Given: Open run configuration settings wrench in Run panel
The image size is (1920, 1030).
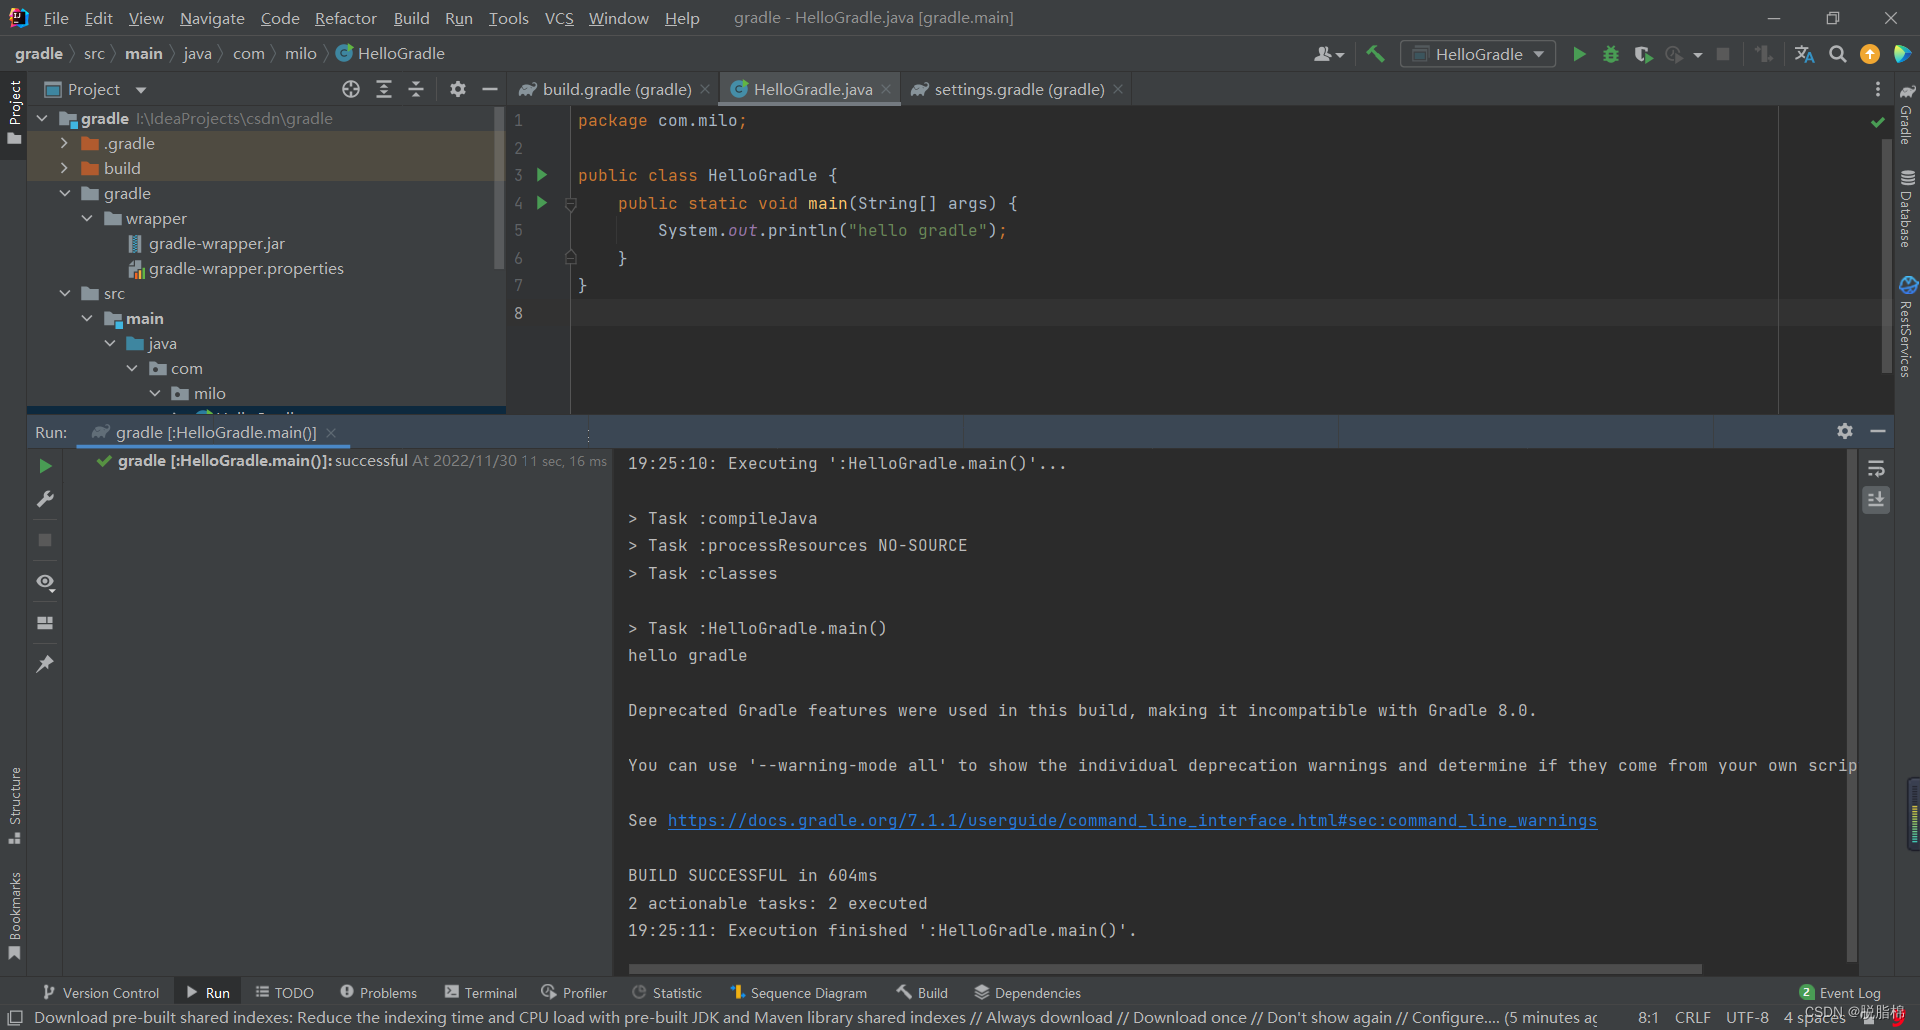Looking at the screenshot, I should (x=44, y=499).
